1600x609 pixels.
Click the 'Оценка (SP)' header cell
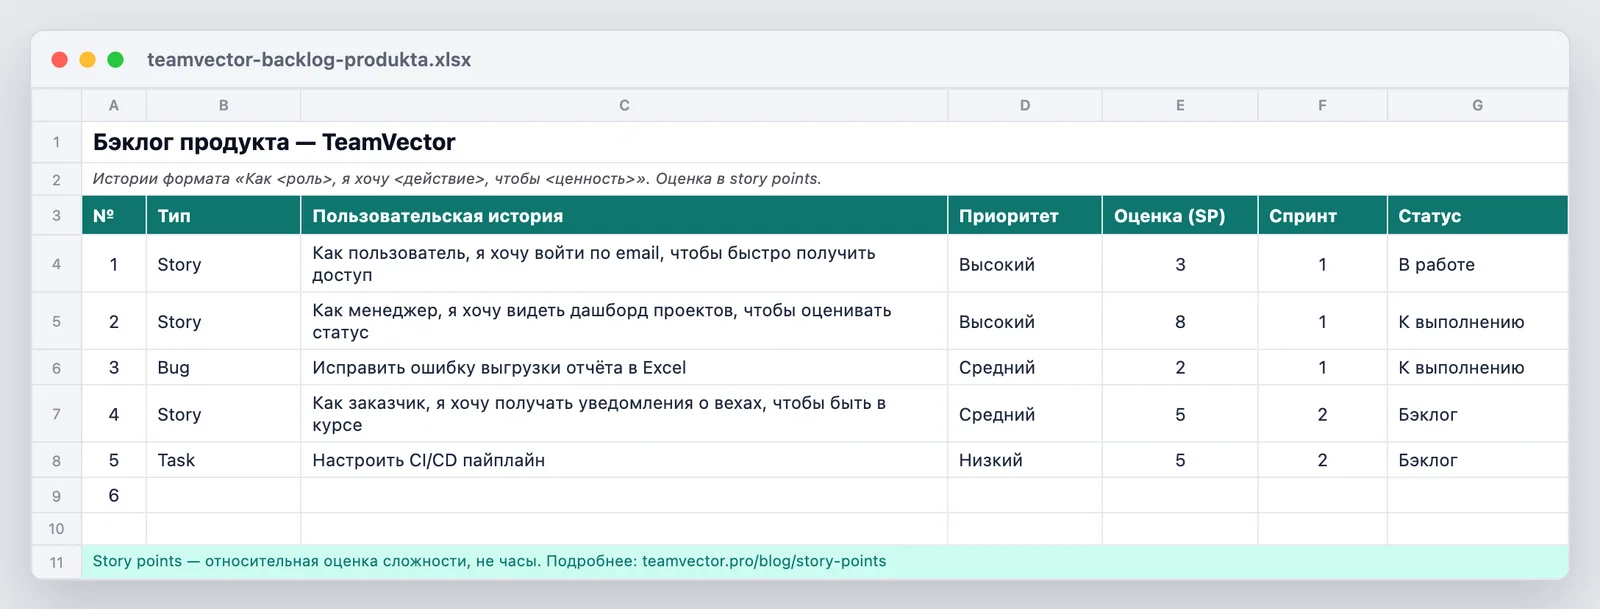[x=1180, y=215]
